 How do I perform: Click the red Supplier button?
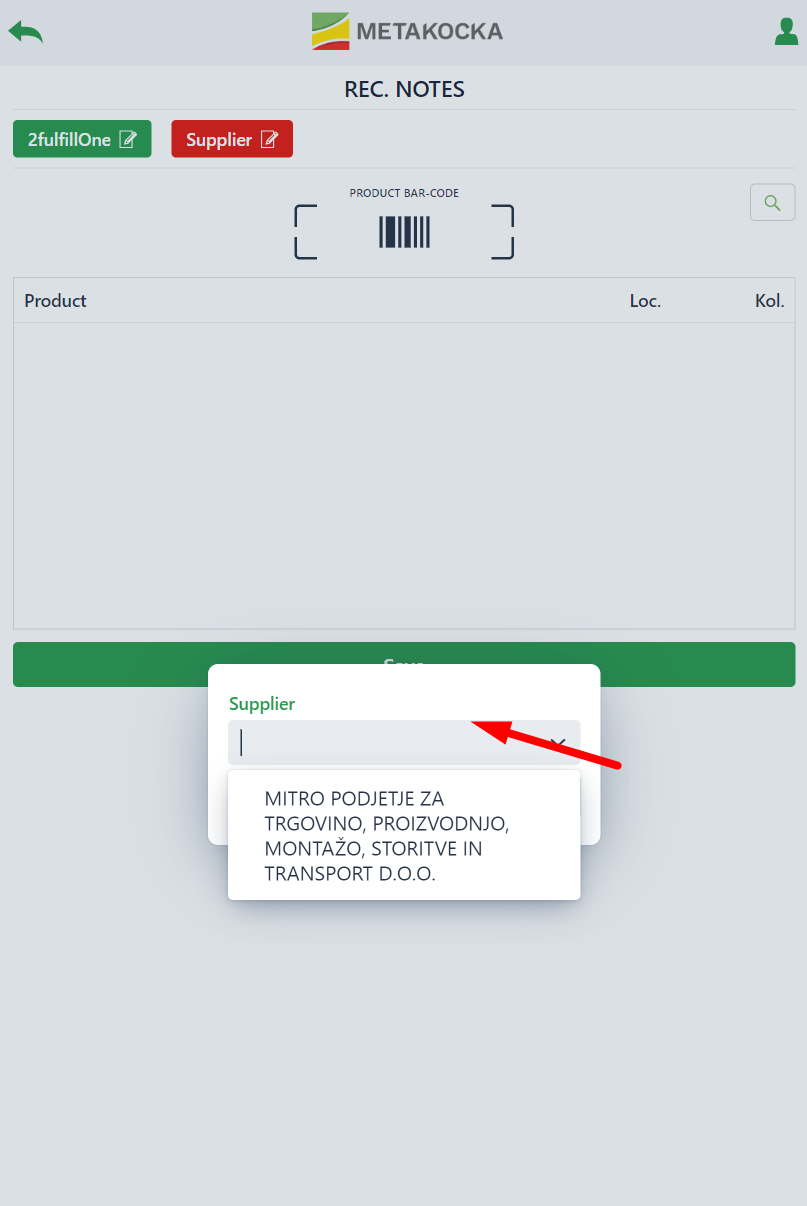(232, 140)
